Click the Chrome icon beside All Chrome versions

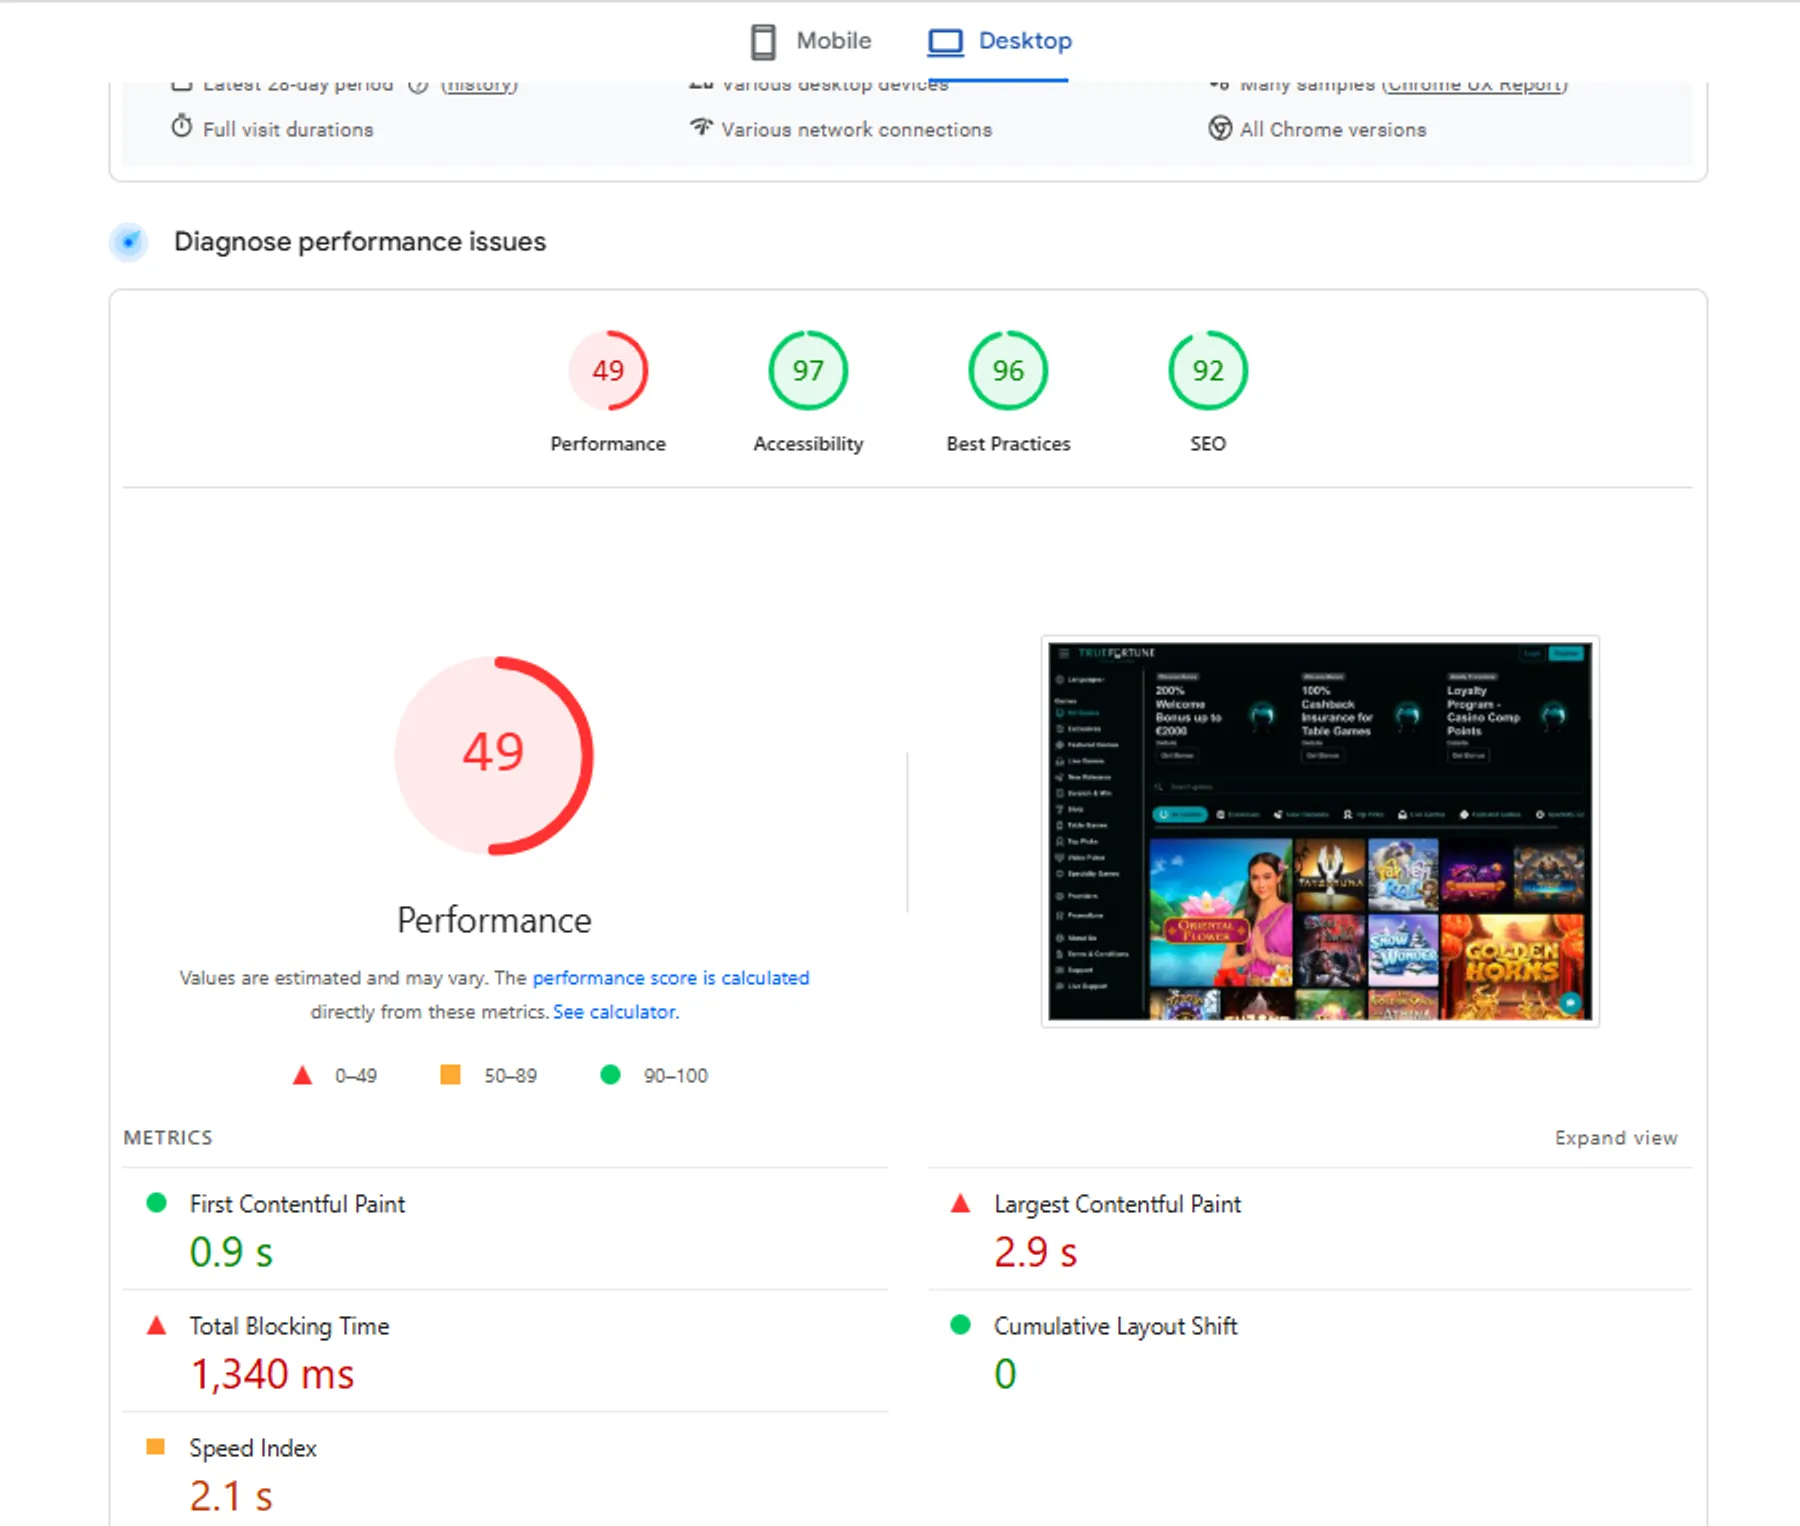point(1218,129)
